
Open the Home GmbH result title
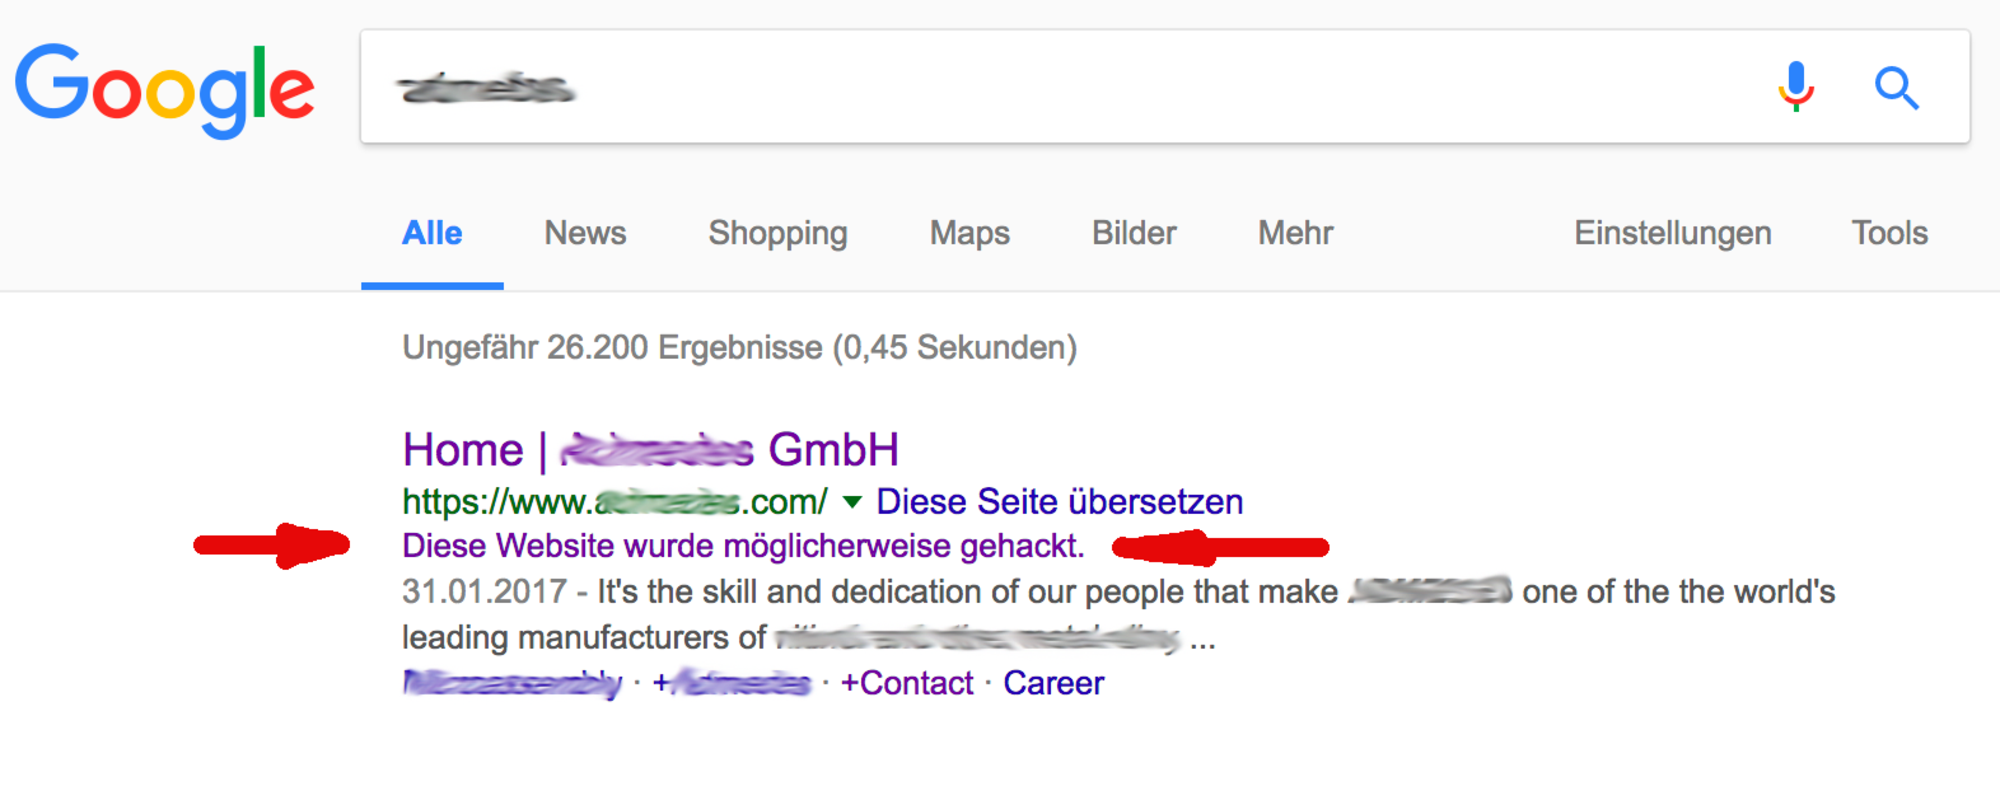click(651, 450)
